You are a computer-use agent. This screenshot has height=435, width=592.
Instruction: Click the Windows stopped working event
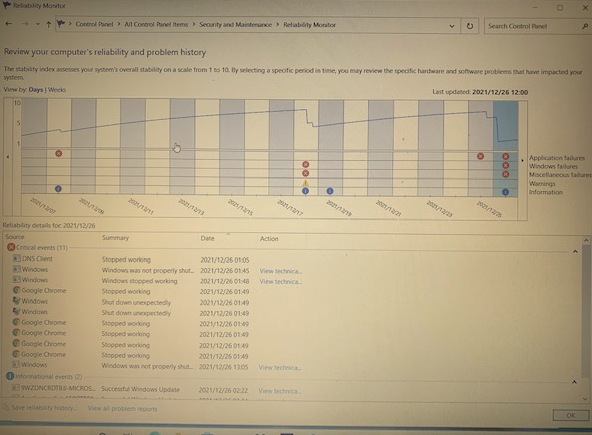(157, 281)
